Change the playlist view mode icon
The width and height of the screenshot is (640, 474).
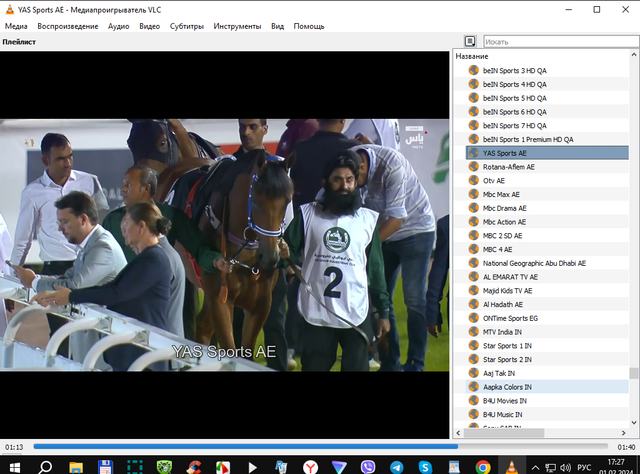[x=470, y=41]
